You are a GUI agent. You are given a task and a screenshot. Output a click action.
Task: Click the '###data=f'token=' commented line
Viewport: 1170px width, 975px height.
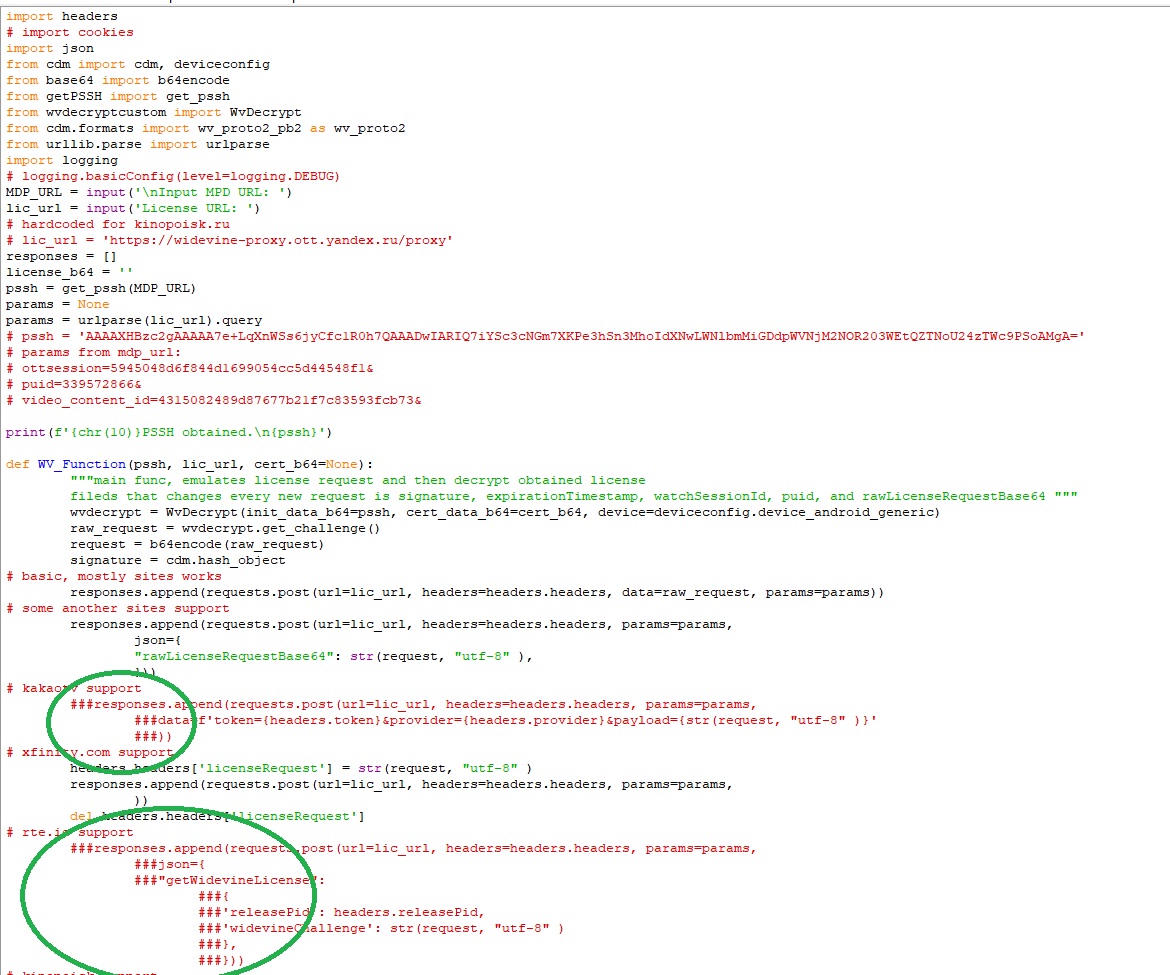(x=506, y=721)
